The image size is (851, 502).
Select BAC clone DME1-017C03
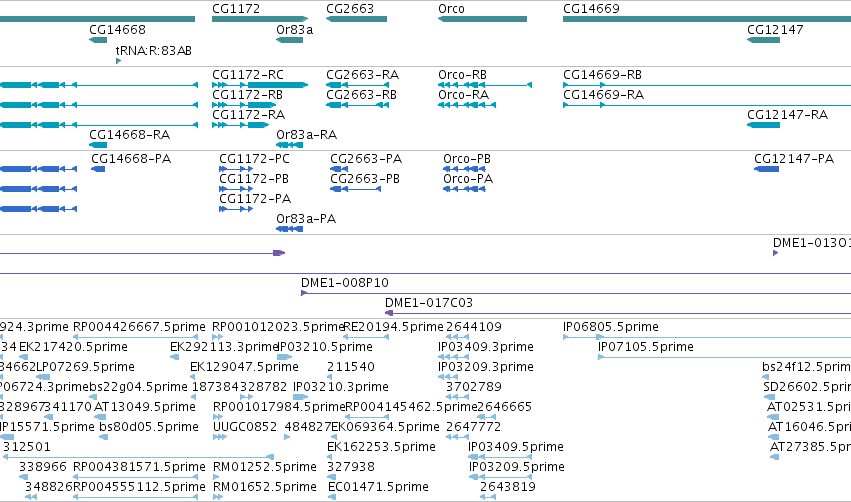[429, 303]
